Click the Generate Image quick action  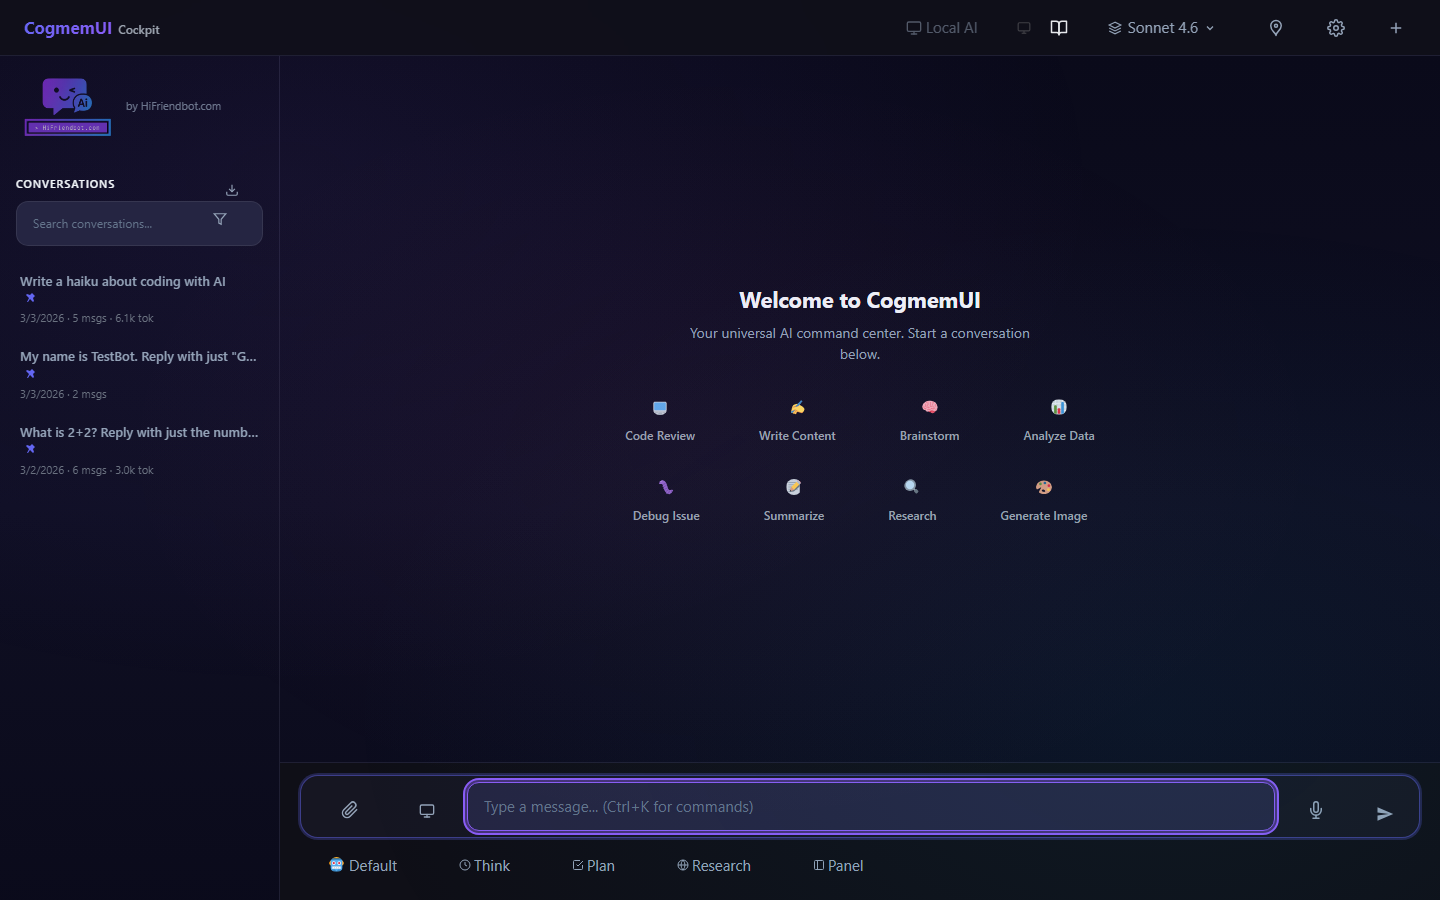(x=1044, y=501)
